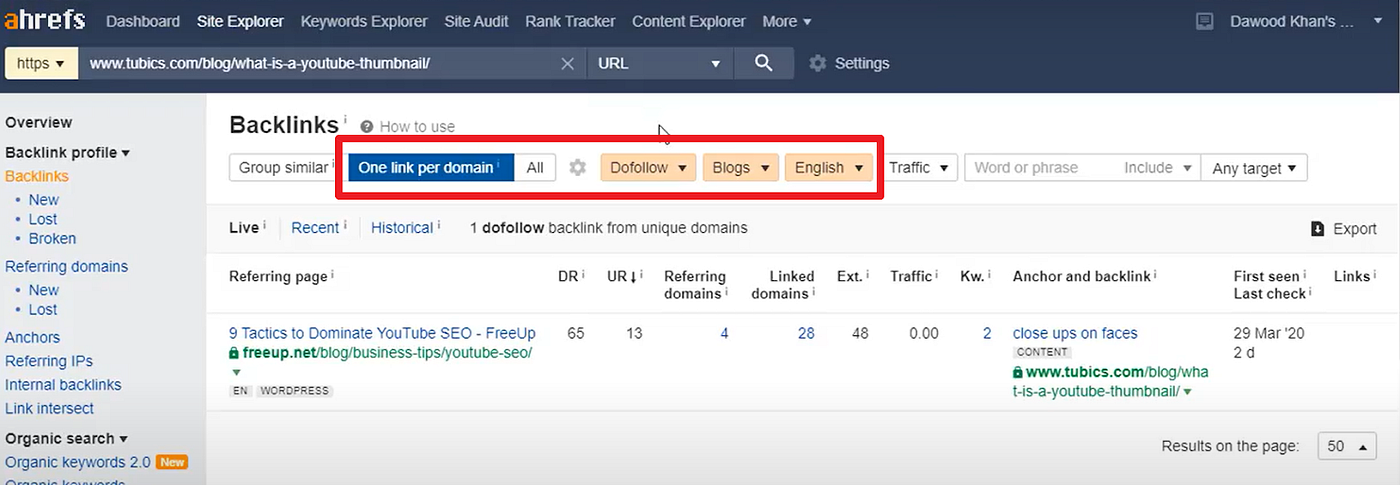Open Link intersect in sidebar
1400x485 pixels.
click(49, 409)
